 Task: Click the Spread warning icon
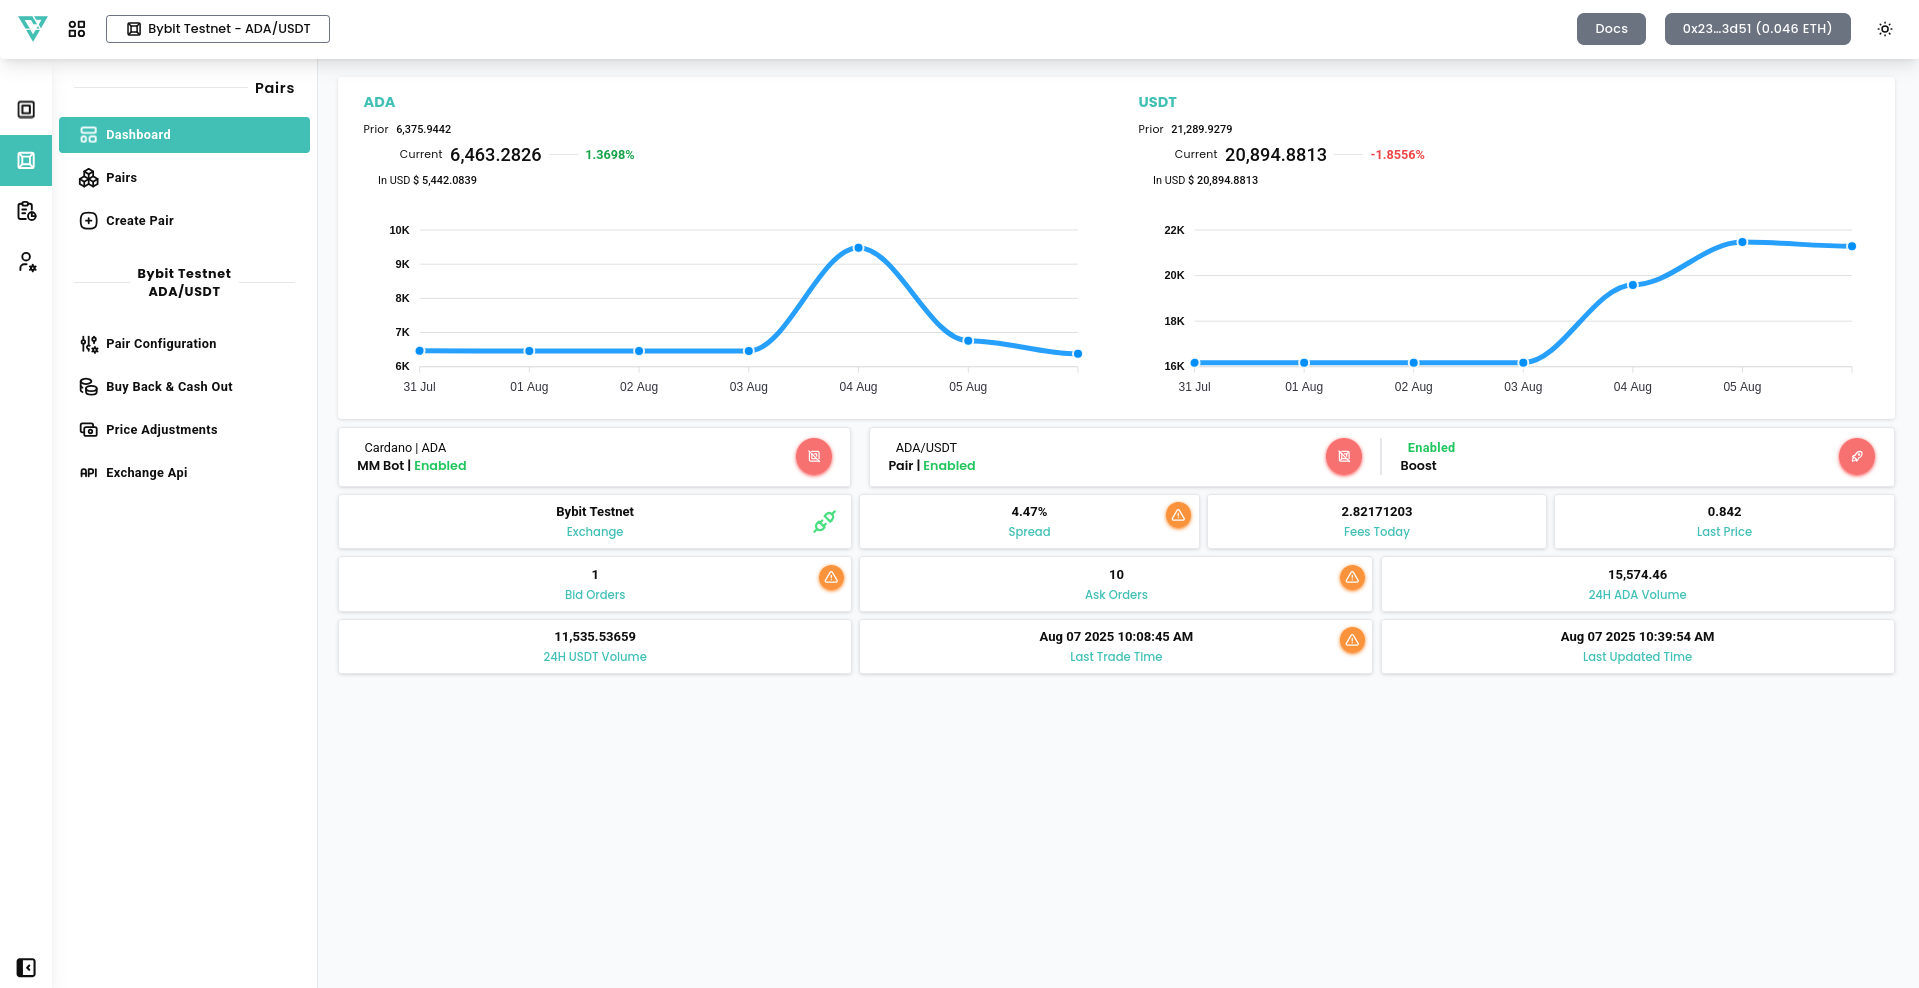[1178, 516]
